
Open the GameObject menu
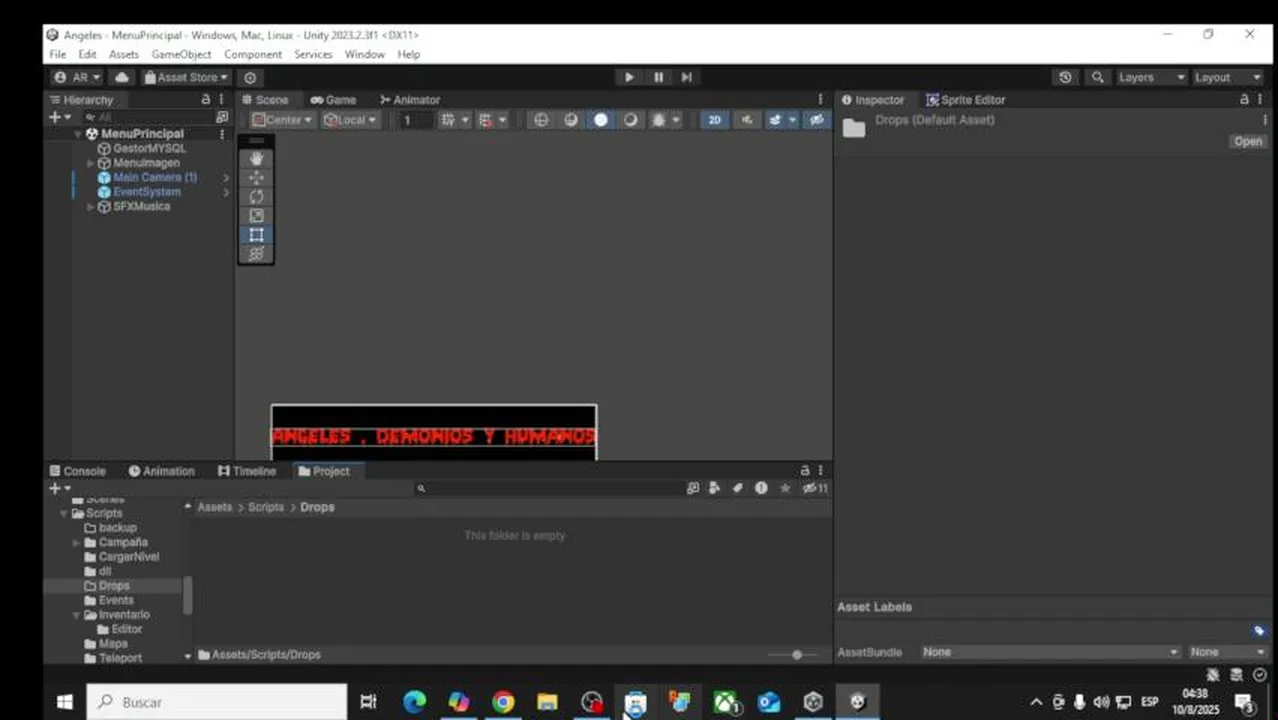[x=181, y=54]
